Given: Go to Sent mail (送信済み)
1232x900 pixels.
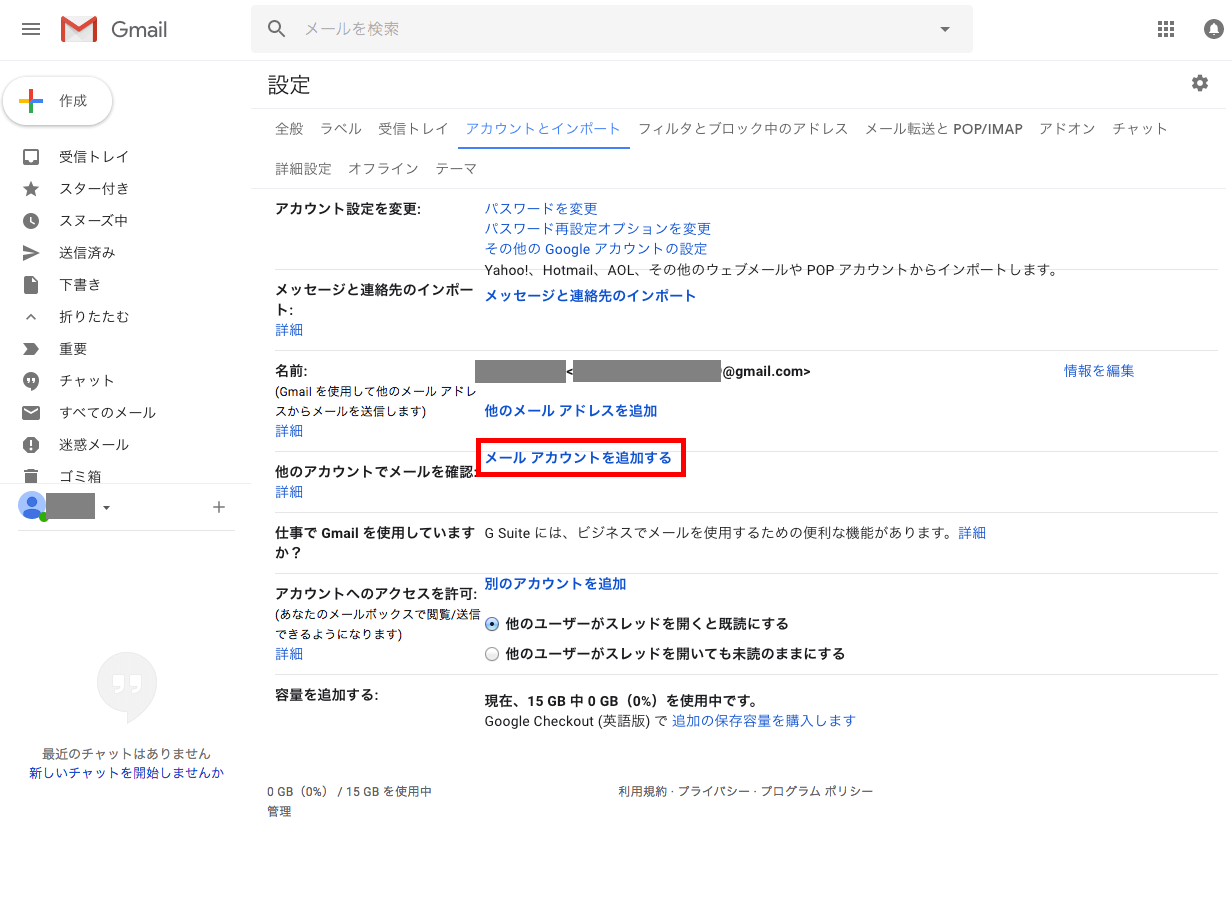Looking at the screenshot, I should point(87,253).
